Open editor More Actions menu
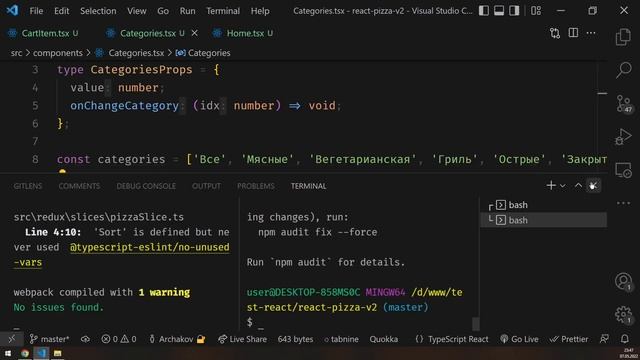Viewport: 640px width, 360px height. click(591, 33)
